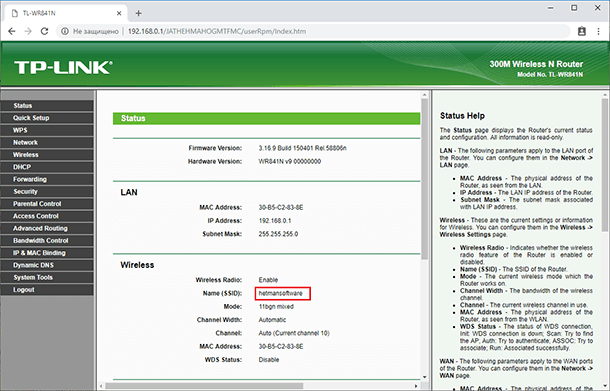The height and width of the screenshot is (391, 610).
Task: Select Bandwidth Control in sidebar
Action: coord(47,240)
